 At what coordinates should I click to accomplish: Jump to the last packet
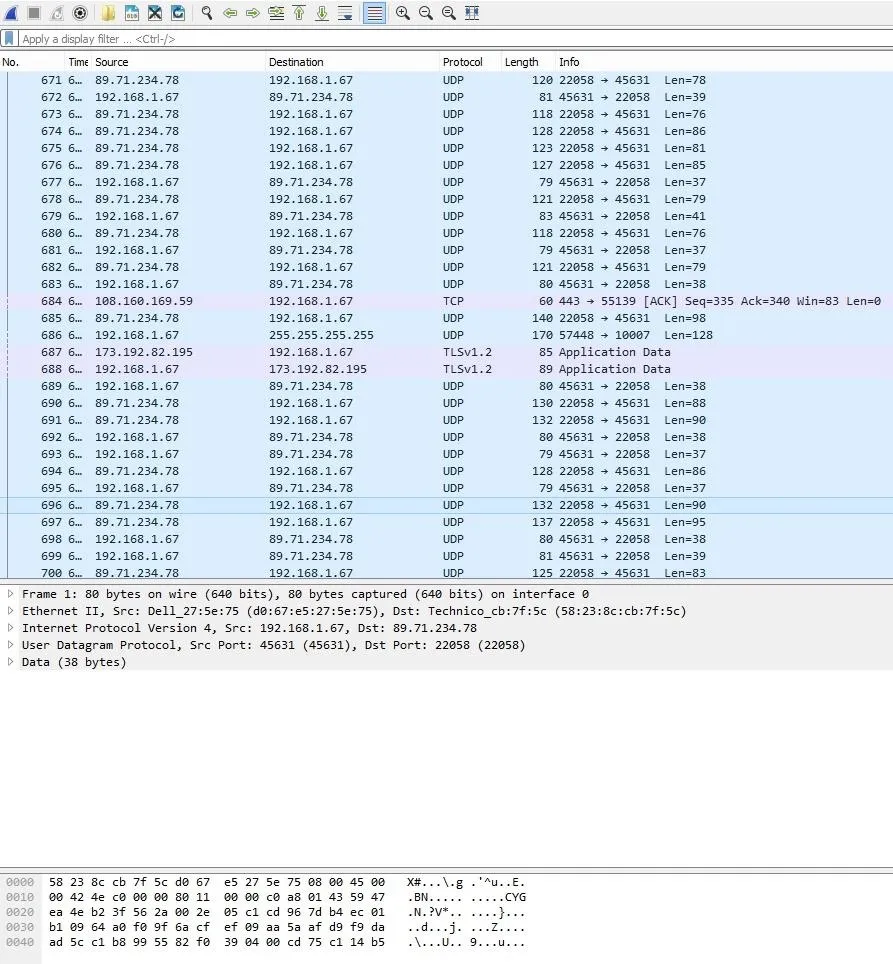[x=322, y=13]
